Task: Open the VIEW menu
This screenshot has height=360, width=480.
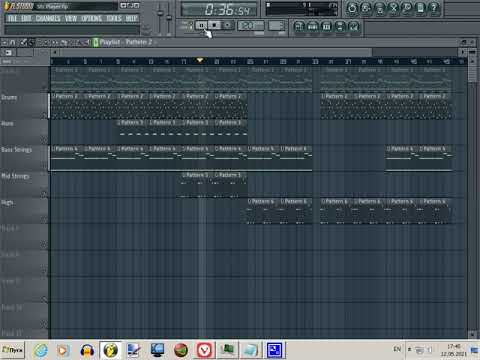Action: click(71, 18)
